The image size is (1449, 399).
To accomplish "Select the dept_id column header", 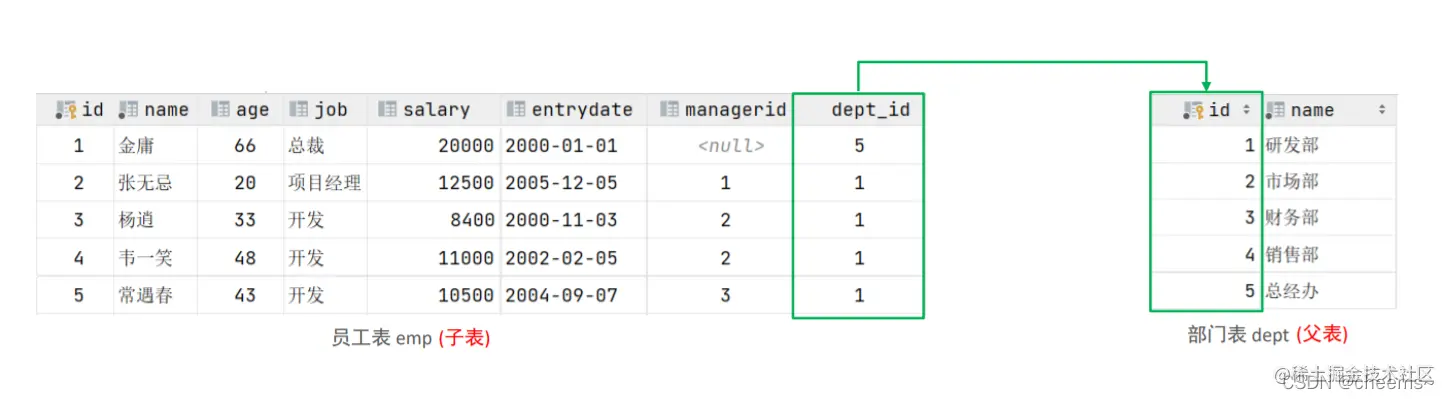I will [x=858, y=110].
